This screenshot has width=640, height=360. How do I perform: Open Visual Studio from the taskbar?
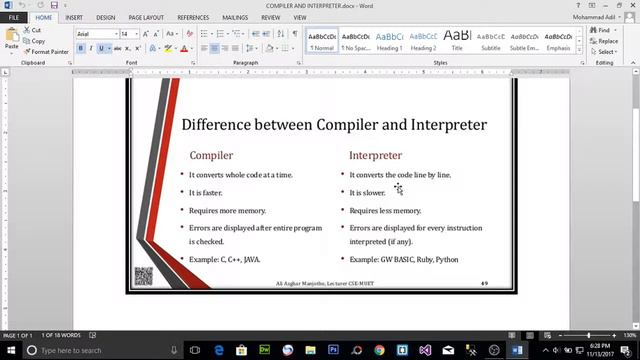click(x=425, y=350)
